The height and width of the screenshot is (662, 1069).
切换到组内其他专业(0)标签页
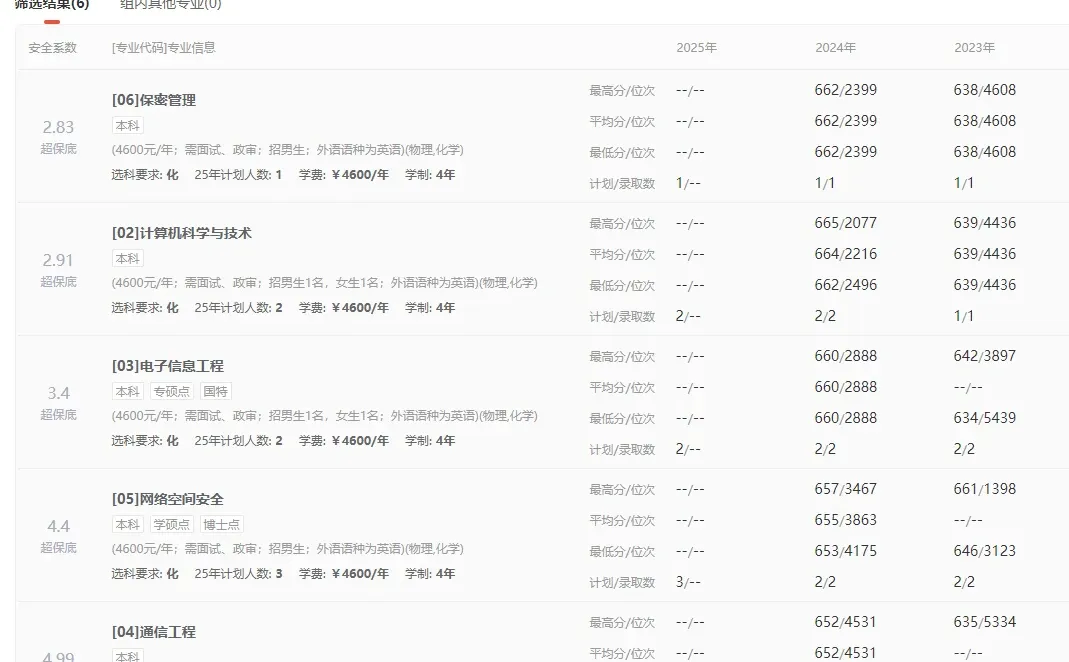[x=170, y=5]
